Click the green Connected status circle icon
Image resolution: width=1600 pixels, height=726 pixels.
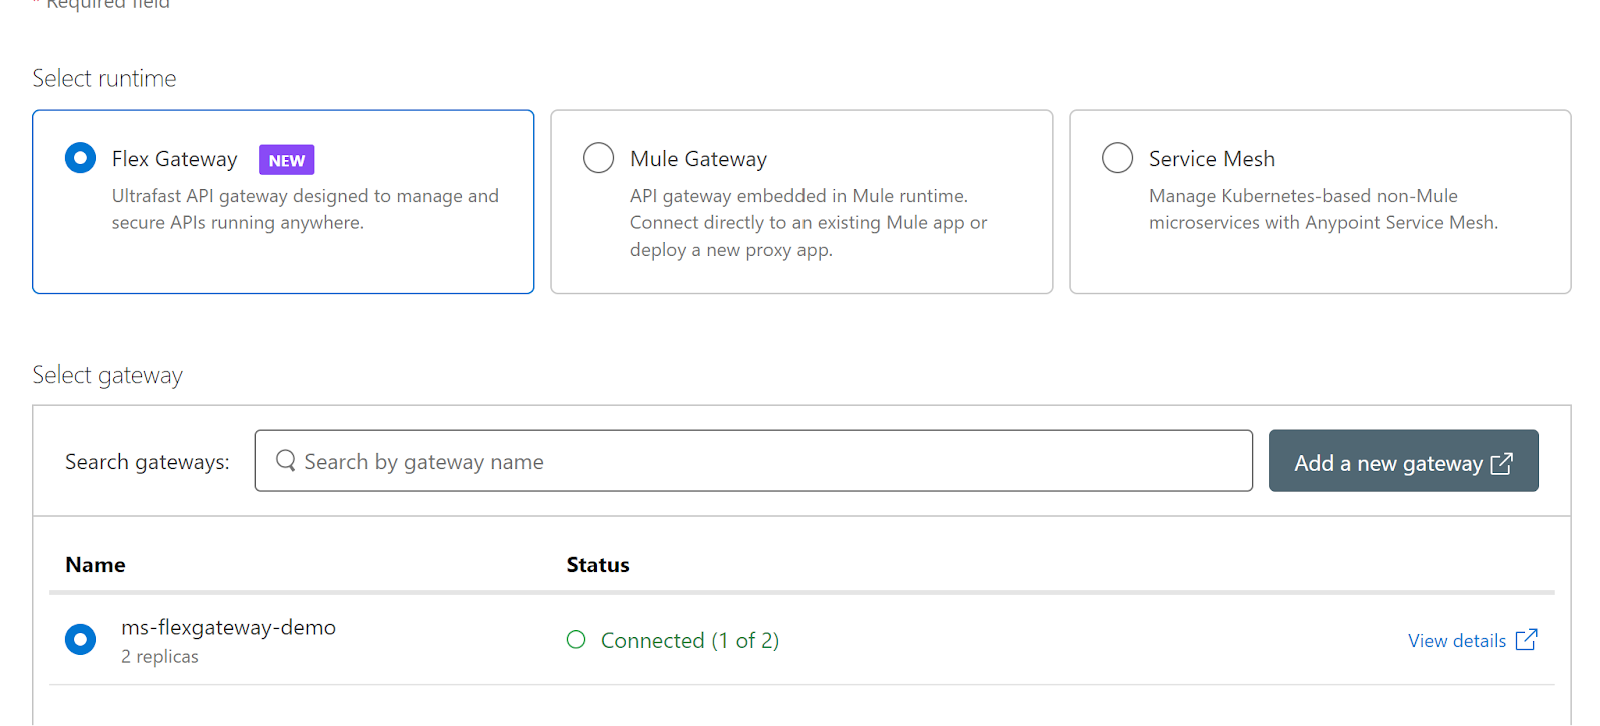coord(576,640)
